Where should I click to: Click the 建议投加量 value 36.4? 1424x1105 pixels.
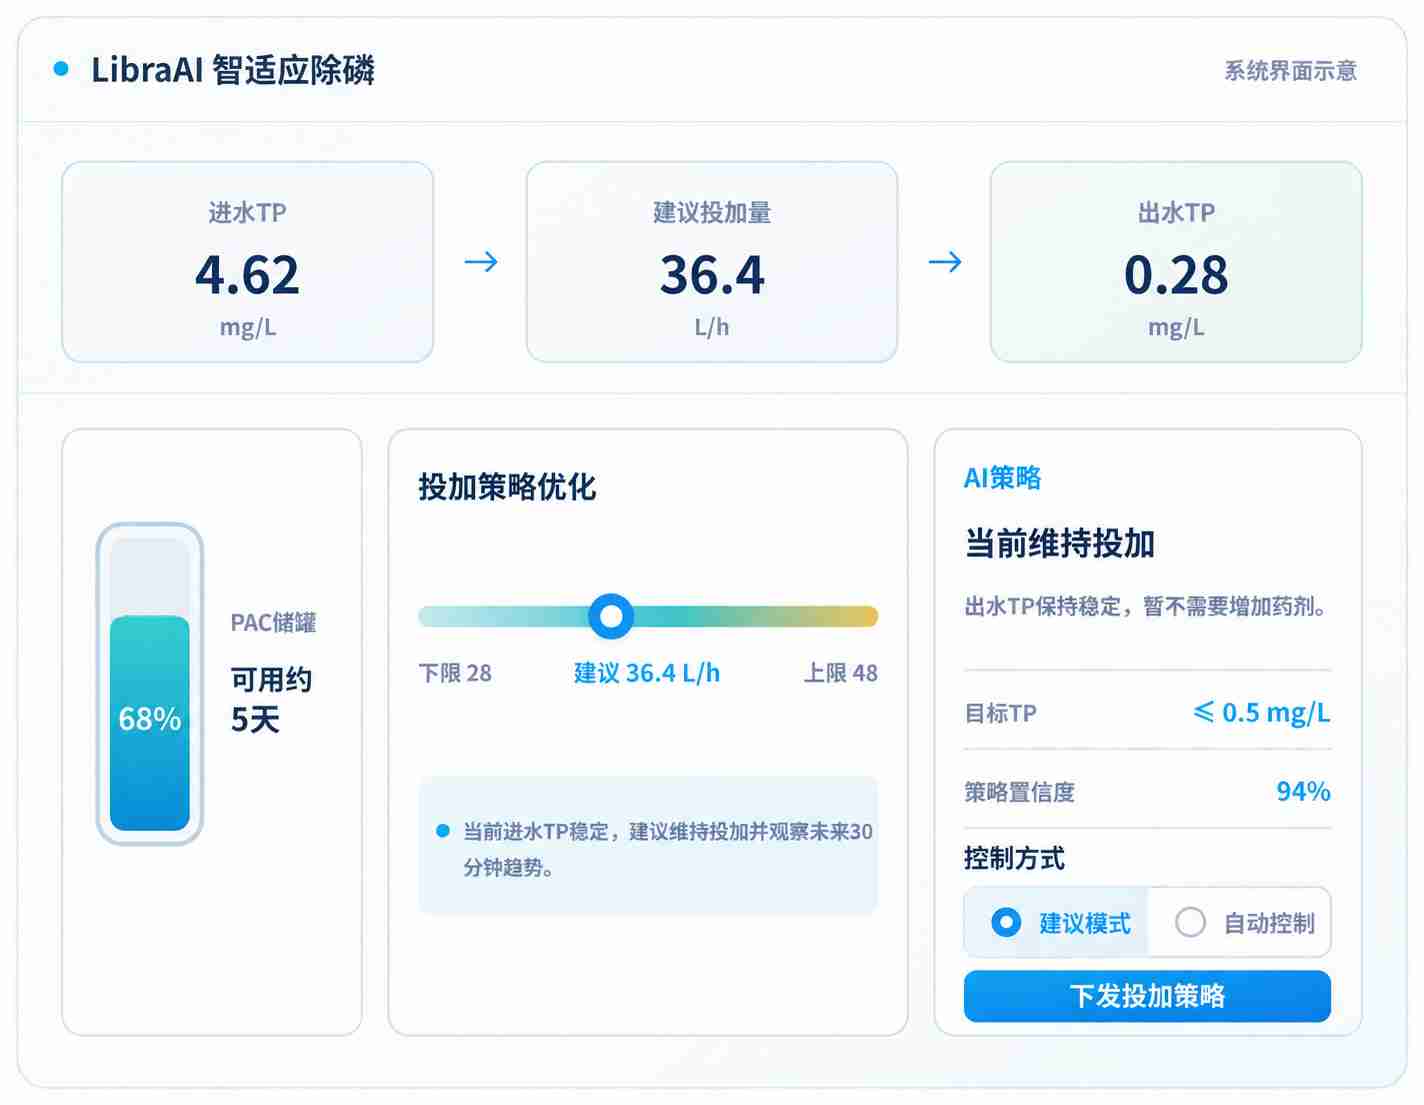(x=712, y=275)
